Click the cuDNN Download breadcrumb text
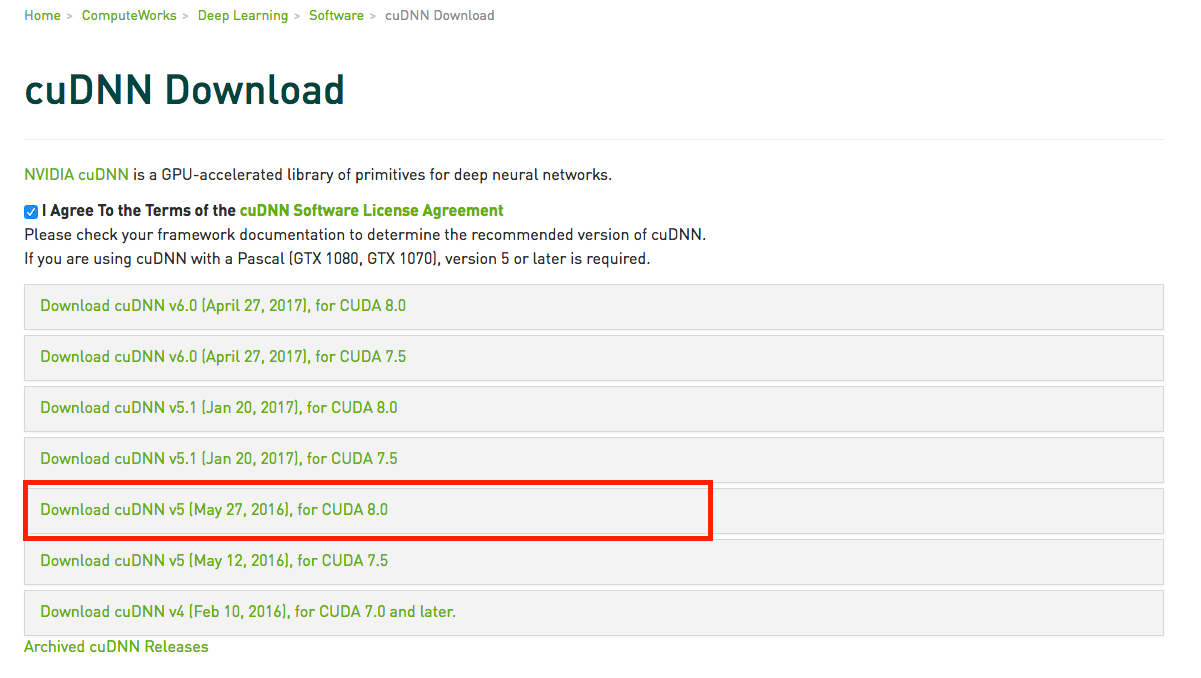 tap(439, 15)
